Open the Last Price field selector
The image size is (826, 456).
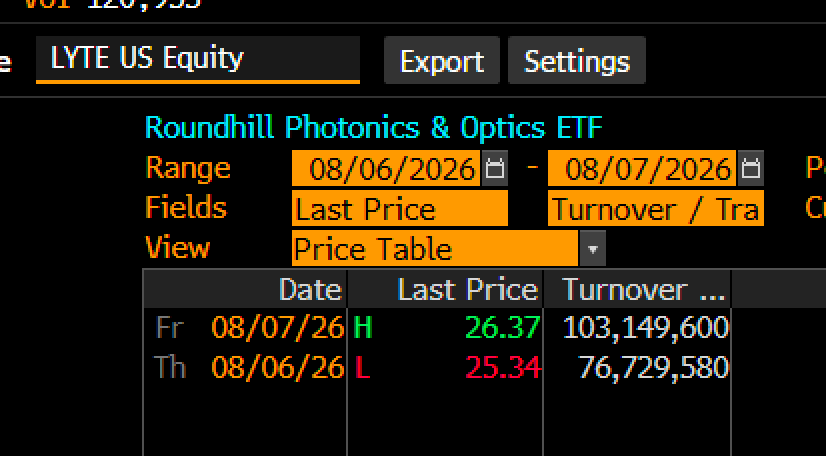(400, 209)
